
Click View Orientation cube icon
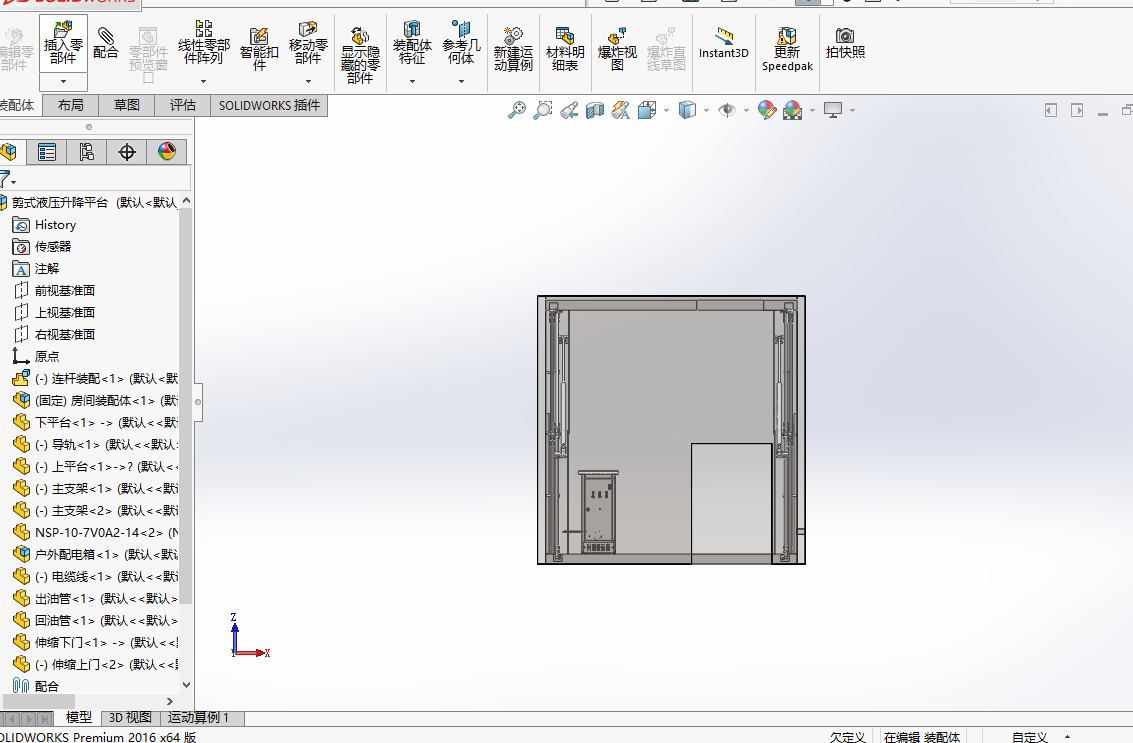[647, 110]
